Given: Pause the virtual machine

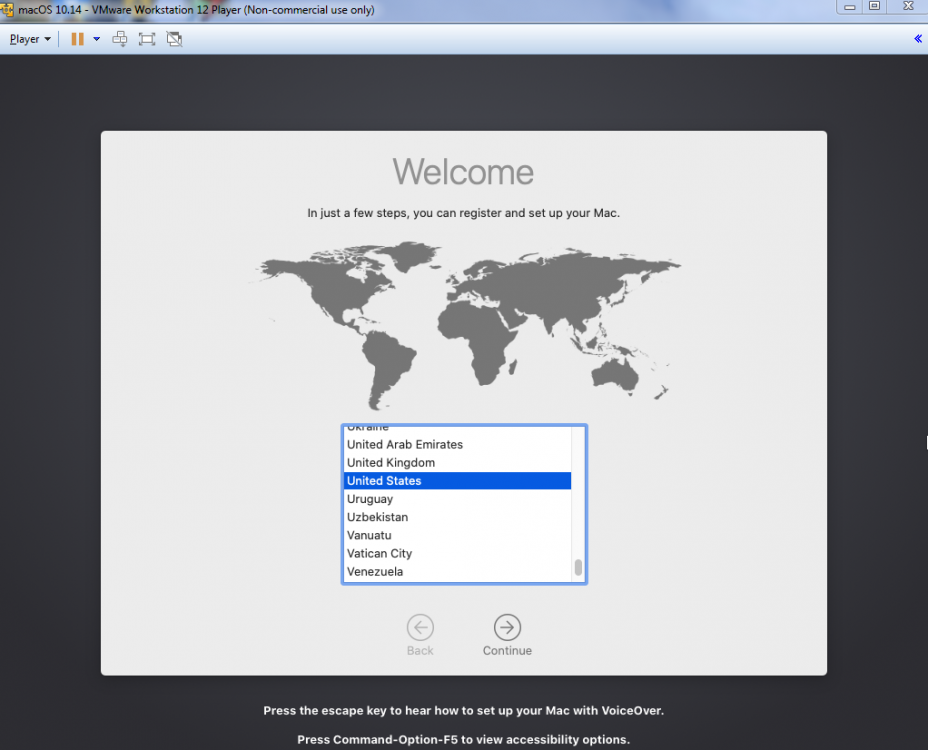Looking at the screenshot, I should 78,39.
